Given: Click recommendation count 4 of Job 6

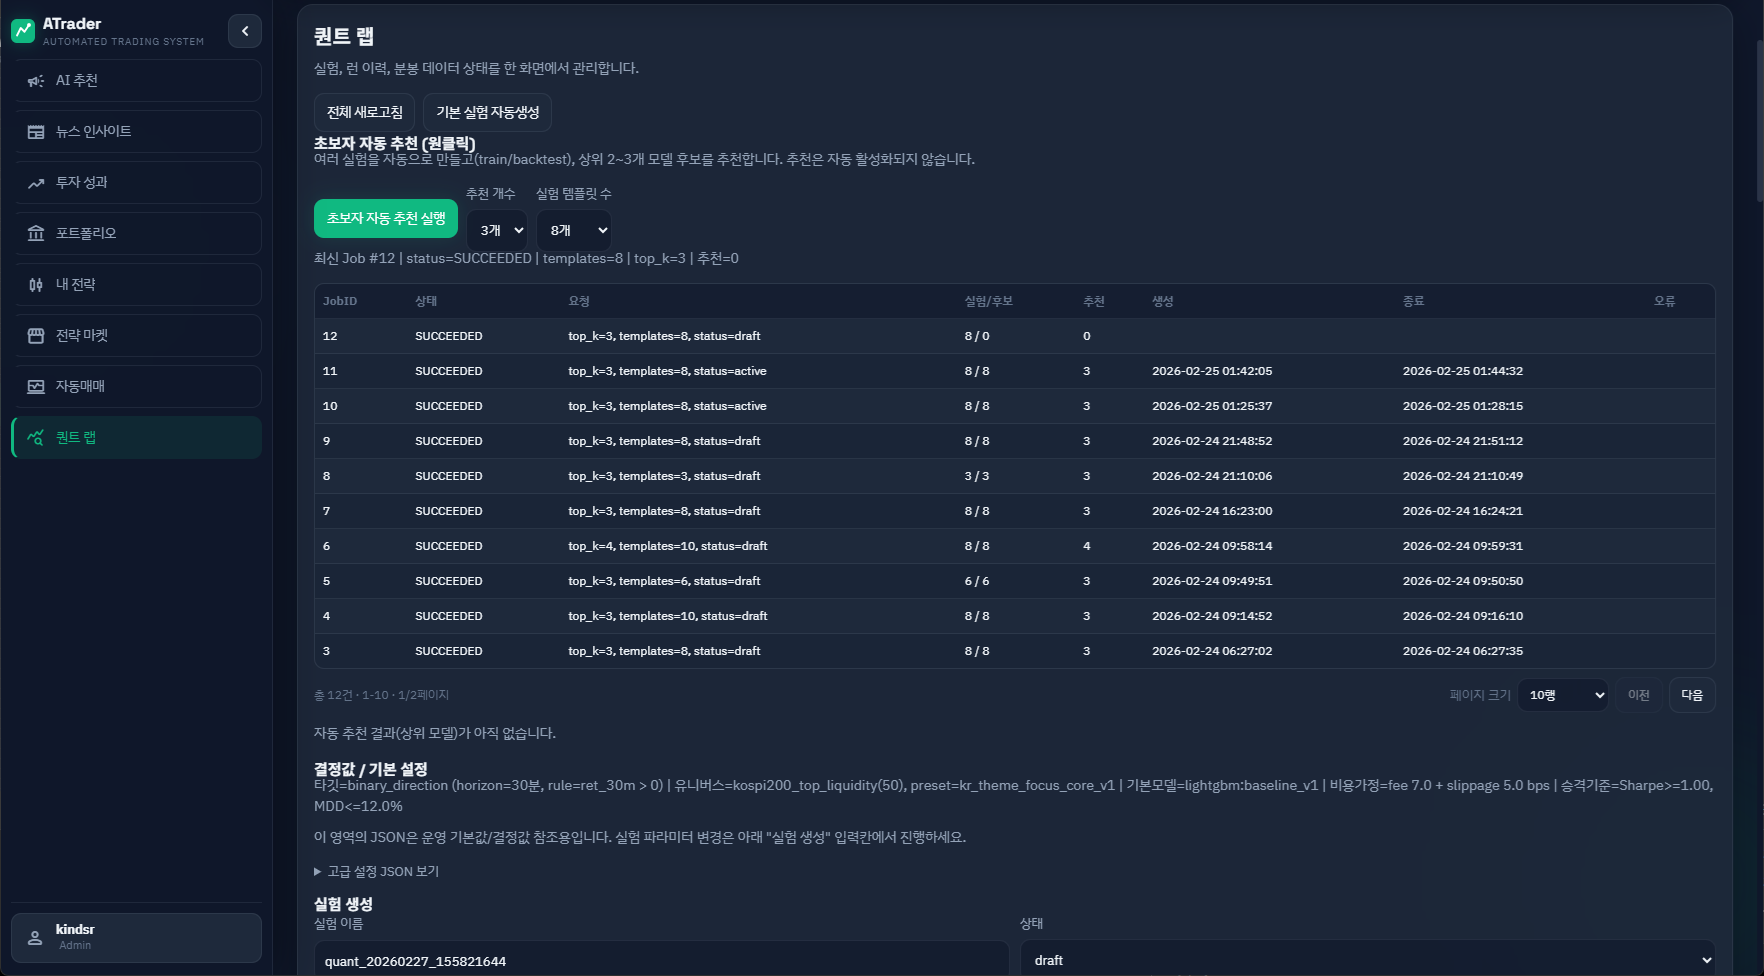Looking at the screenshot, I should pyautogui.click(x=1087, y=546).
